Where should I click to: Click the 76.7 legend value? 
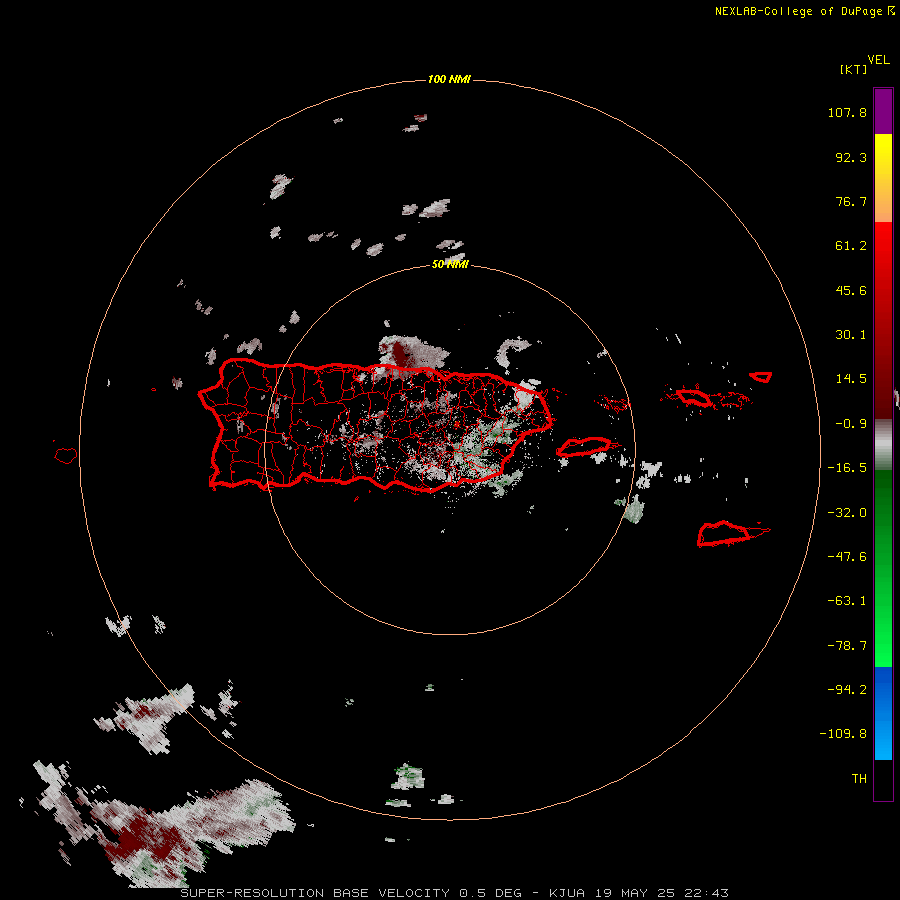pos(851,201)
